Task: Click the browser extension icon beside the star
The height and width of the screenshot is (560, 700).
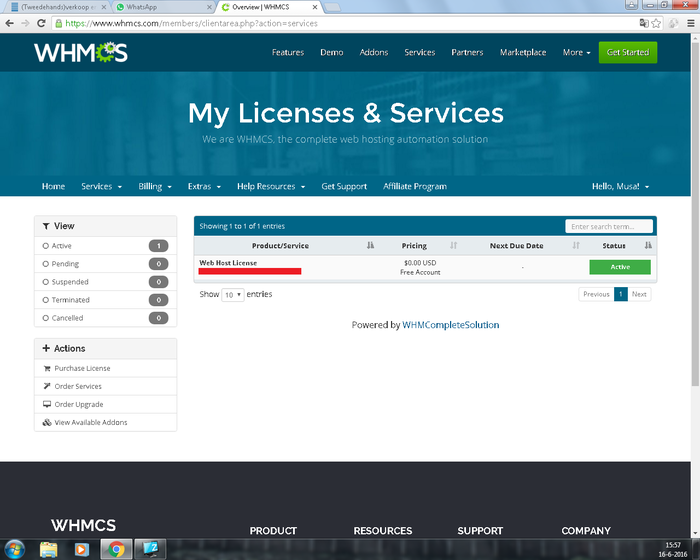Action: click(673, 23)
